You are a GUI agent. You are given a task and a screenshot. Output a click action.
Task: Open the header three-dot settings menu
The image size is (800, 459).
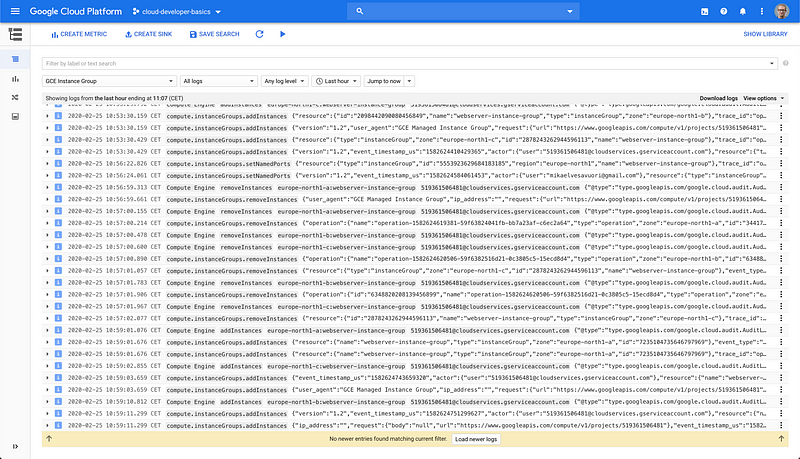point(762,11)
